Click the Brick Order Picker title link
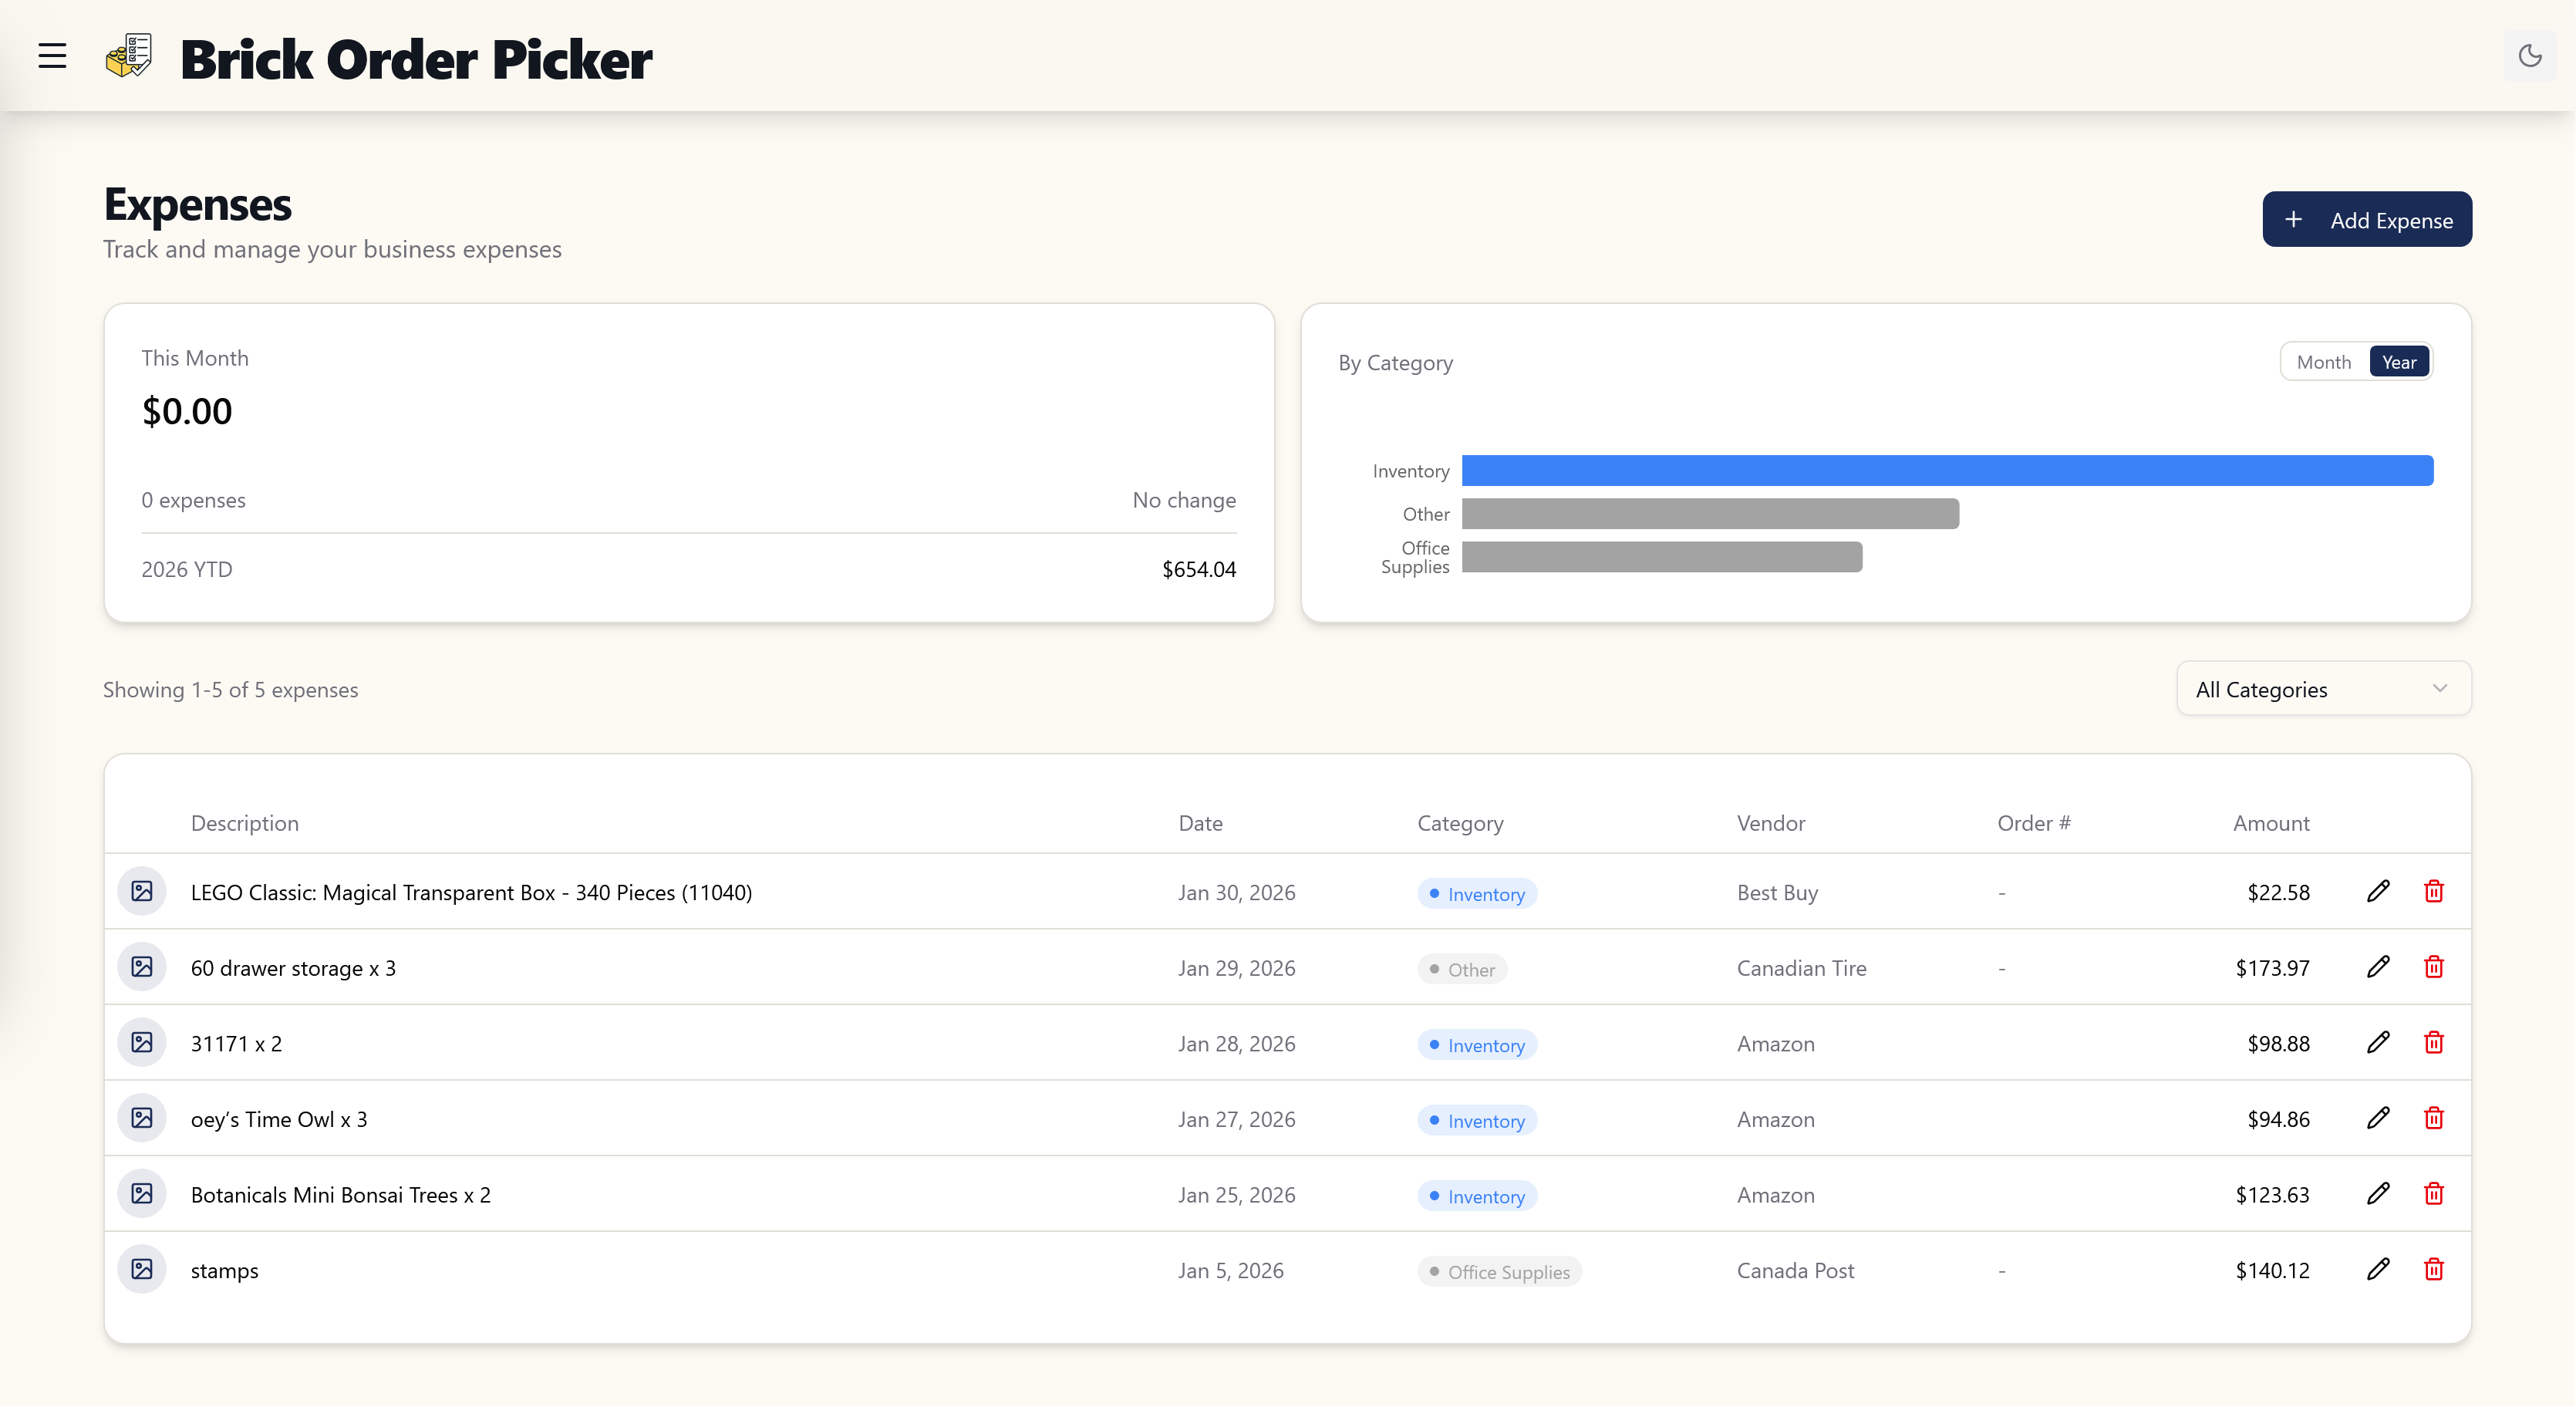The image size is (2576, 1407). (x=416, y=58)
